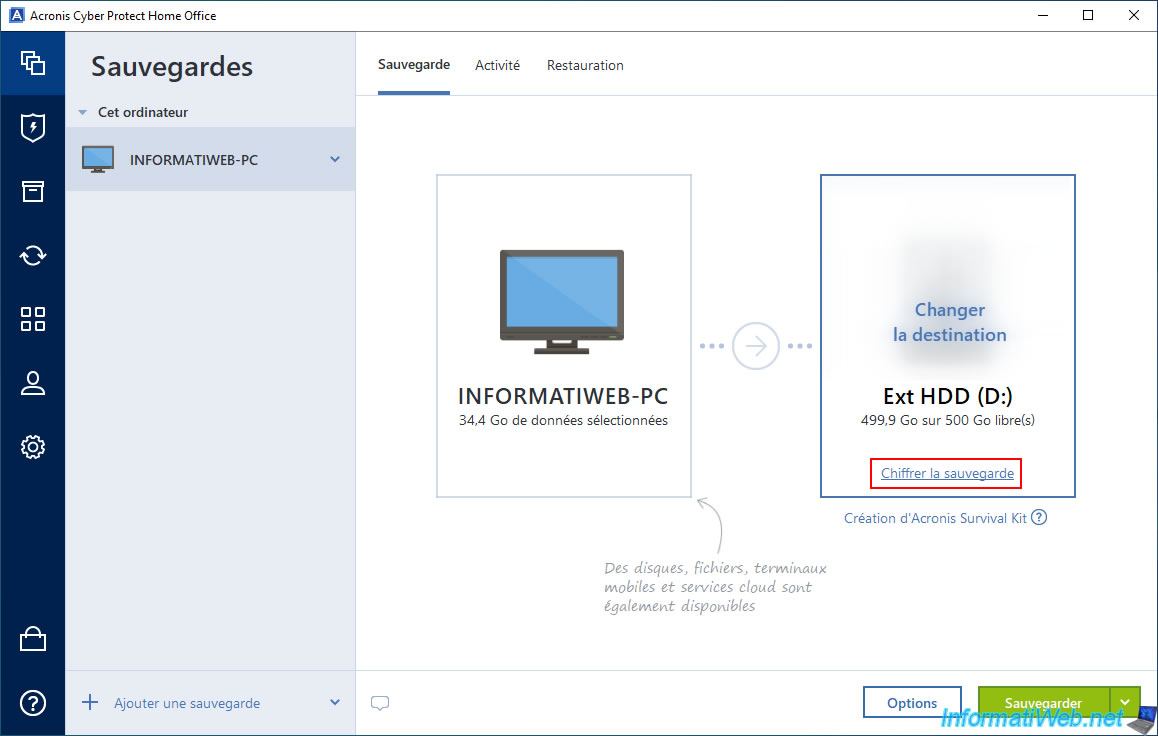Click the arrow circle between source and destination
This screenshot has height=736, width=1158.
[x=756, y=345]
